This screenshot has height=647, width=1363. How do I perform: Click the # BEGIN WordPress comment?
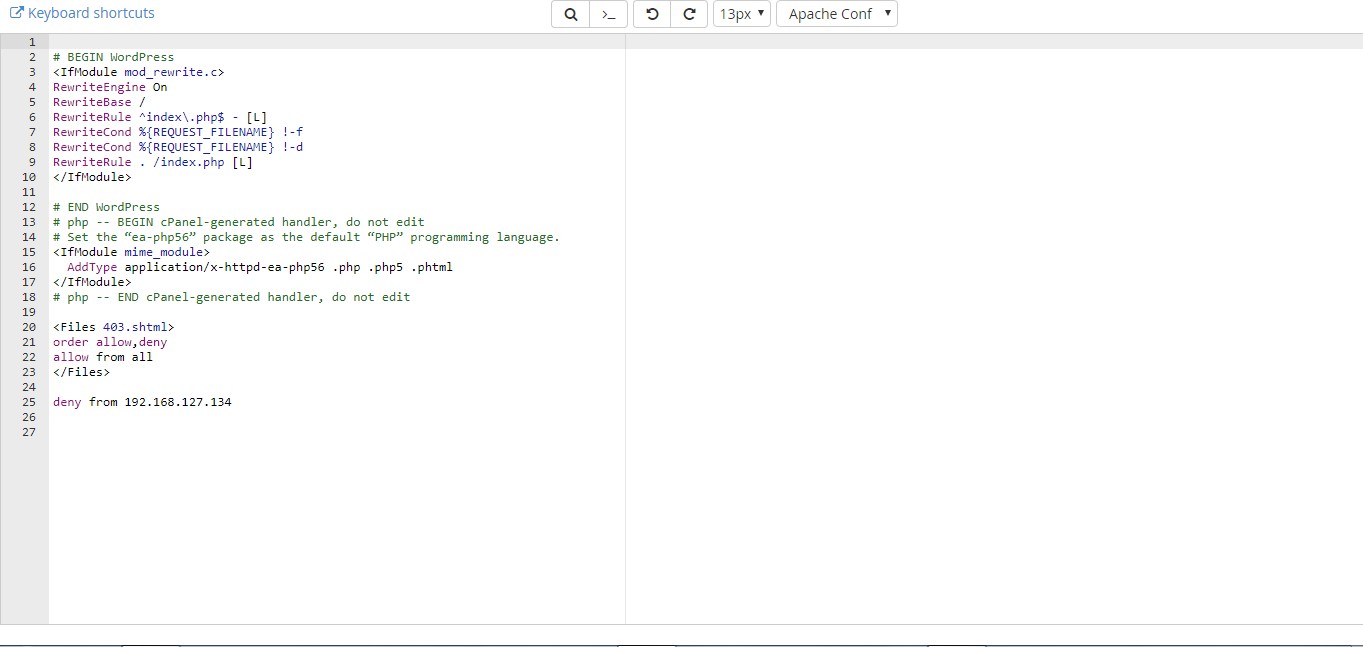pos(113,57)
